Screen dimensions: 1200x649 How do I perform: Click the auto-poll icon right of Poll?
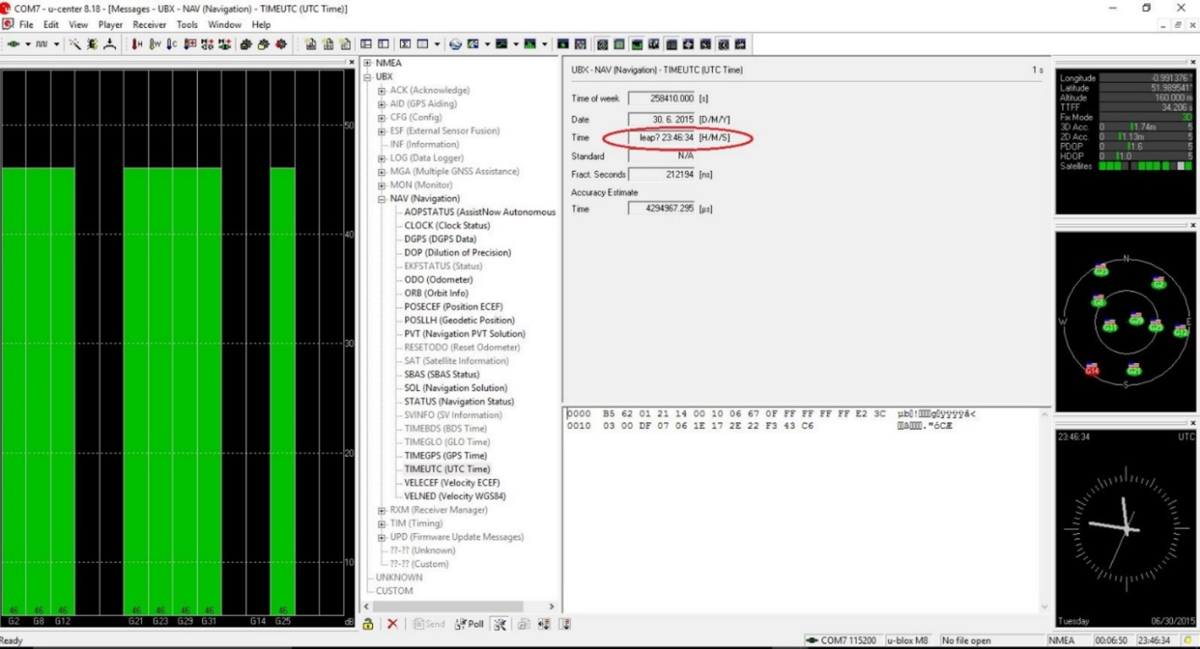499,624
